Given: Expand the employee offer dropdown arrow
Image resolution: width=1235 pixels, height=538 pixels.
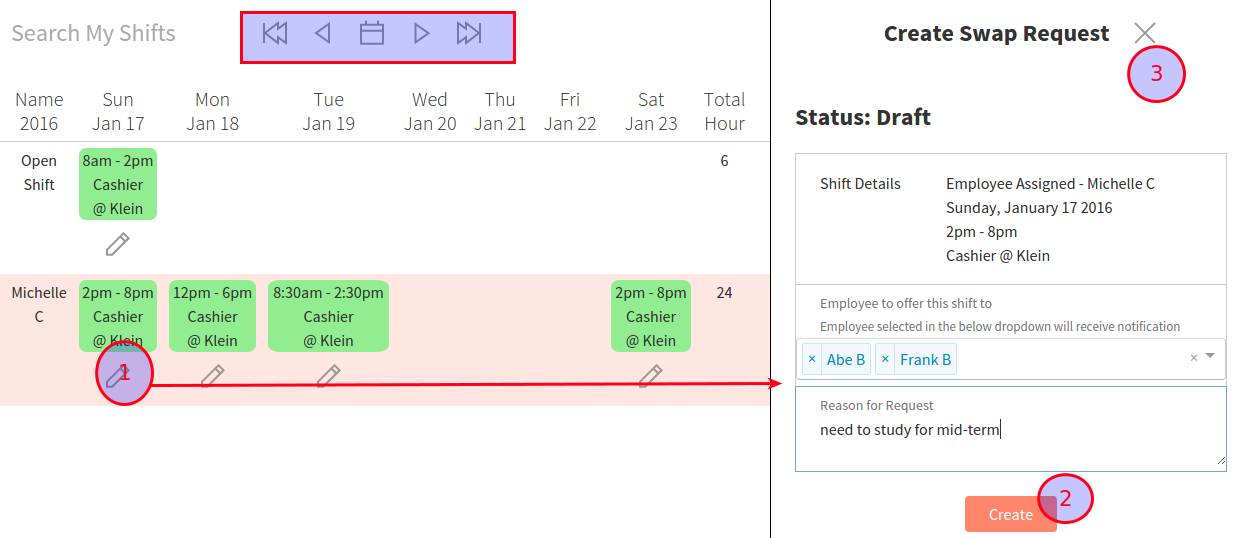Looking at the screenshot, I should pos(1210,356).
